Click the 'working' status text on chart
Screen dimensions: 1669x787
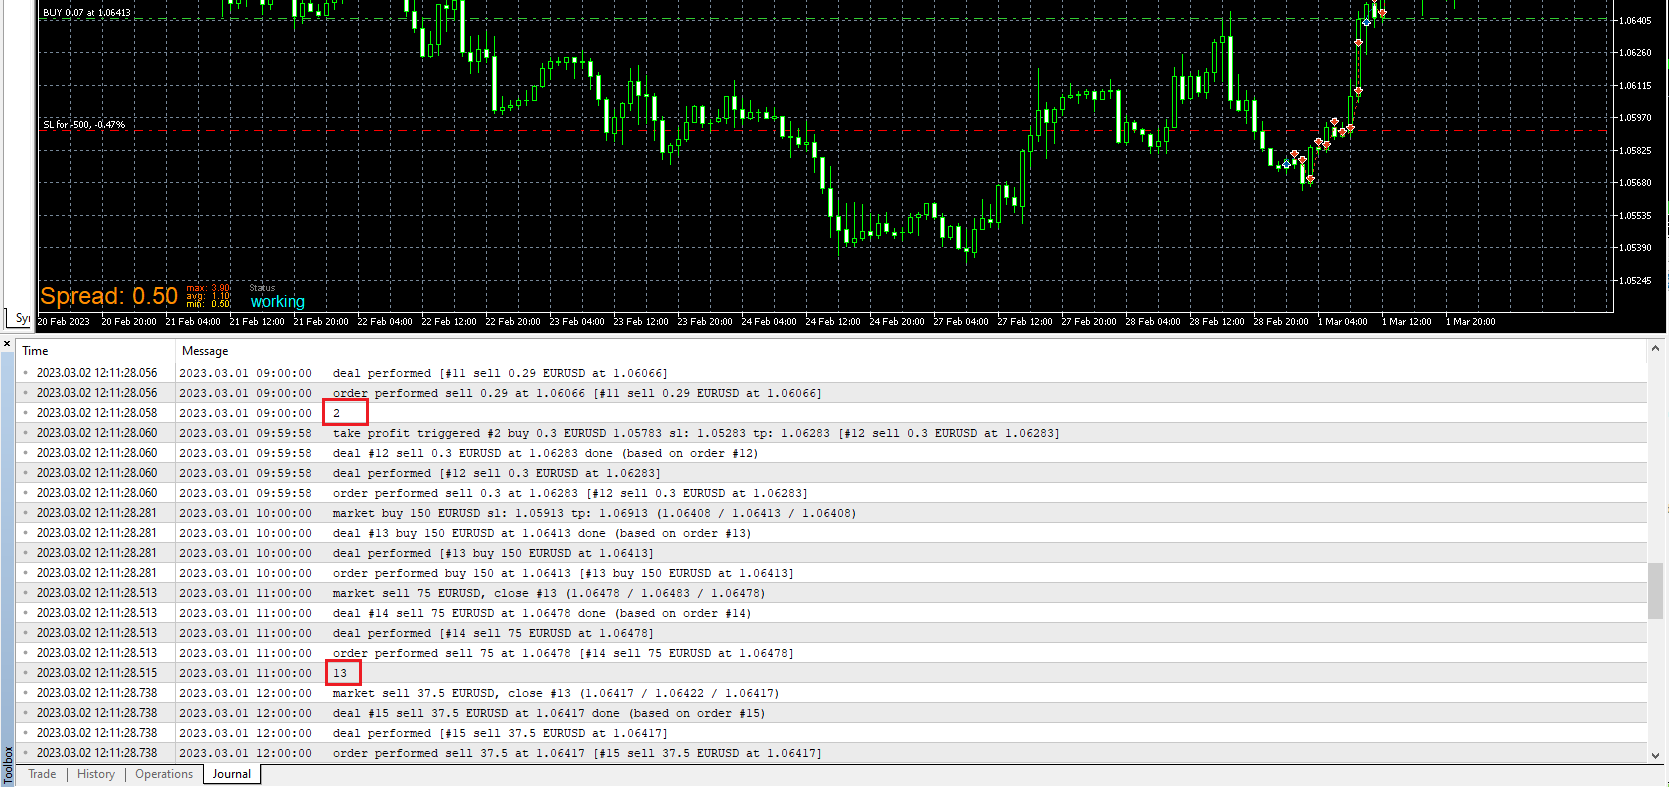pyautogui.click(x=277, y=302)
